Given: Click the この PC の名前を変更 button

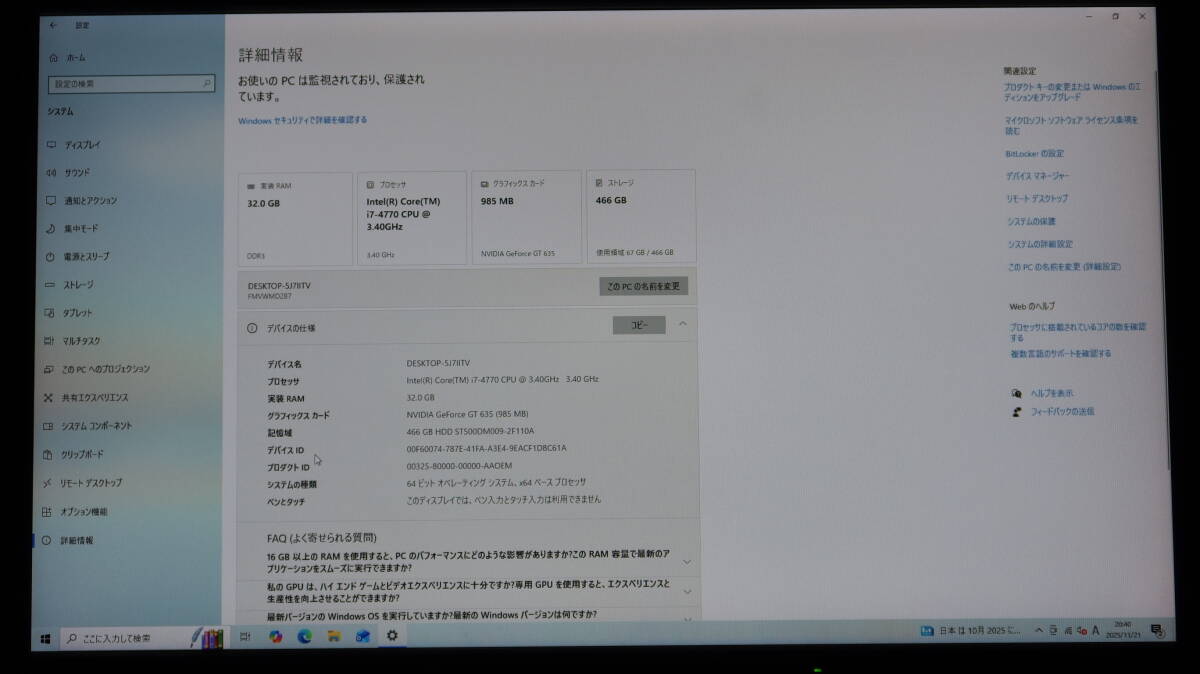Looking at the screenshot, I should coord(644,286).
